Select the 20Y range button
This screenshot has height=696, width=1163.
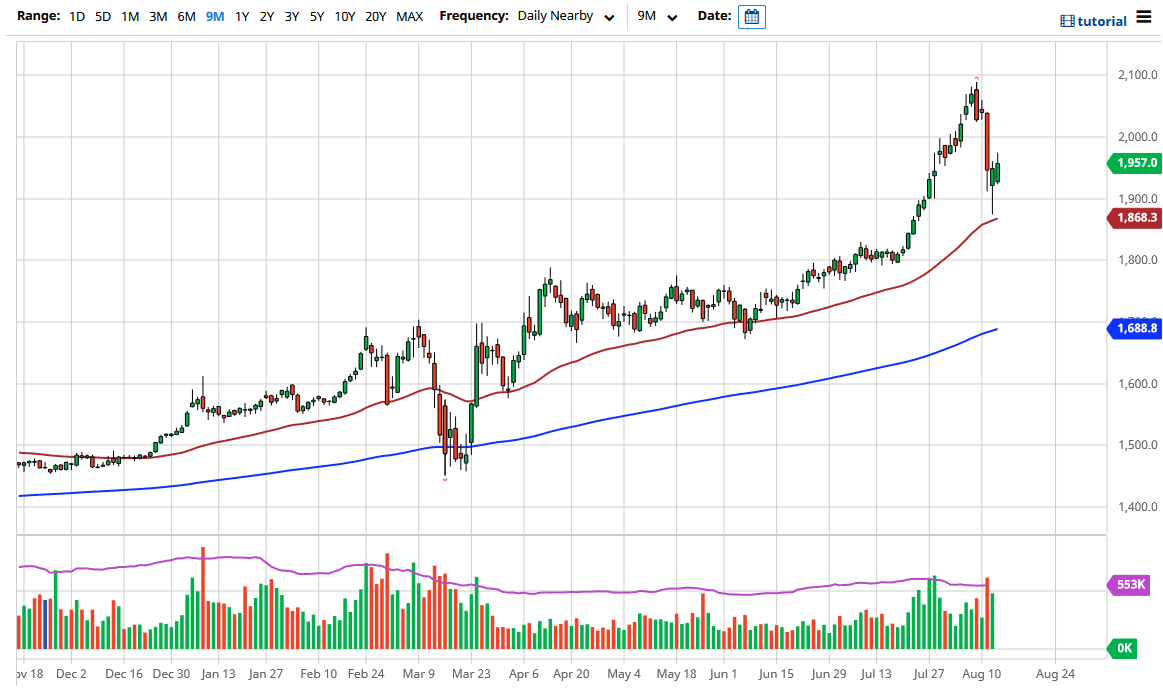click(376, 17)
